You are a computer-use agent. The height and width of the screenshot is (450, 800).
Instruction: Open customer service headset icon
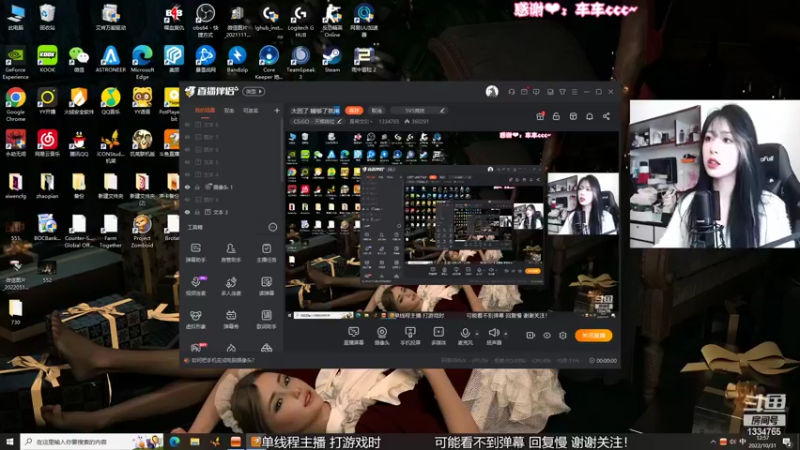pyautogui.click(x=511, y=92)
